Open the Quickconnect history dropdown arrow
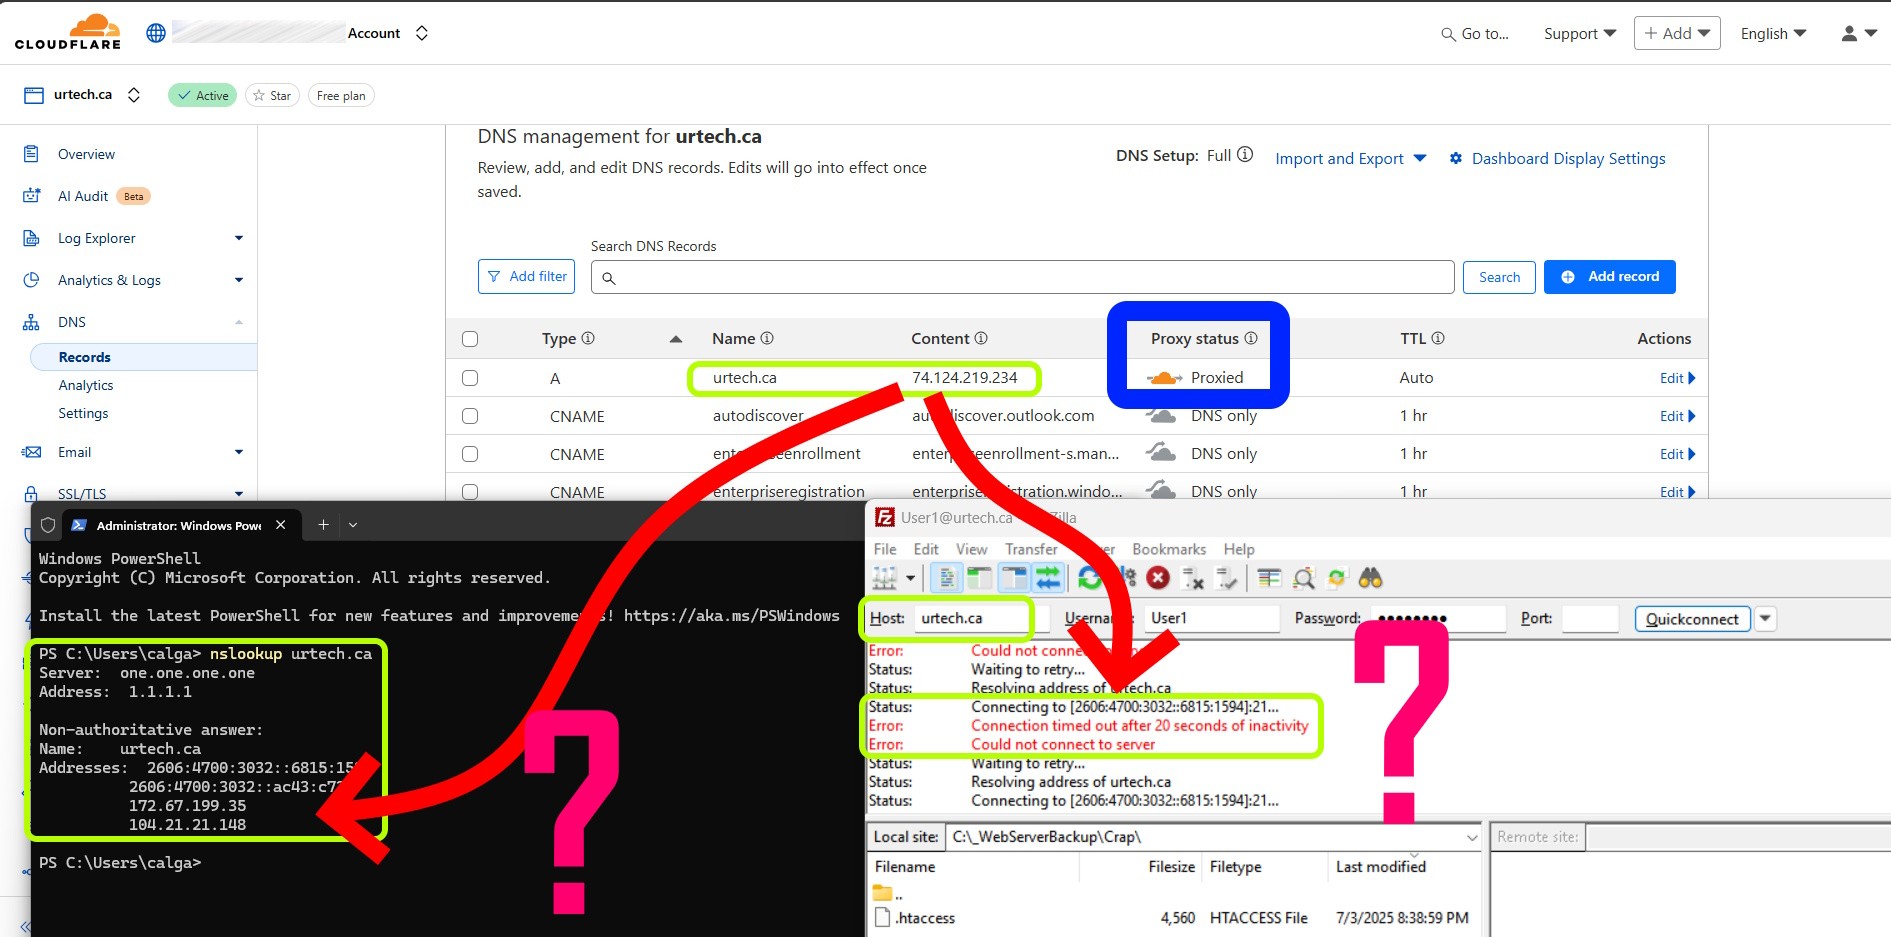 coord(1766,619)
